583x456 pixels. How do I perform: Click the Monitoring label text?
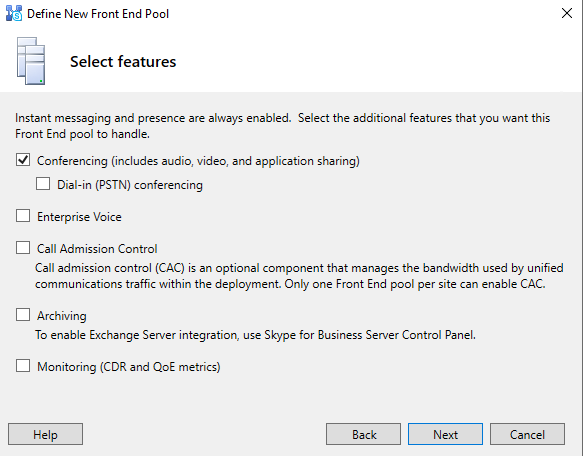(x=129, y=367)
